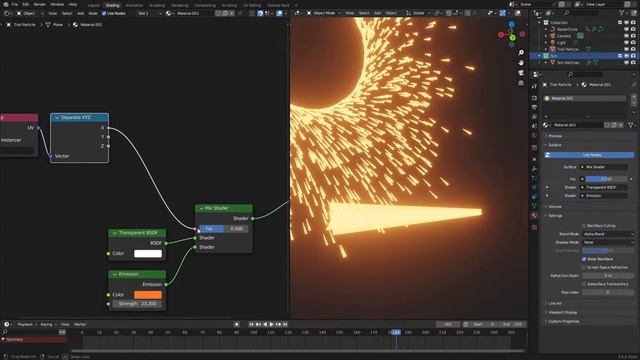The height and width of the screenshot is (360, 640).
Task: Collapse the Transparent BSDF node arrow
Action: (115, 233)
